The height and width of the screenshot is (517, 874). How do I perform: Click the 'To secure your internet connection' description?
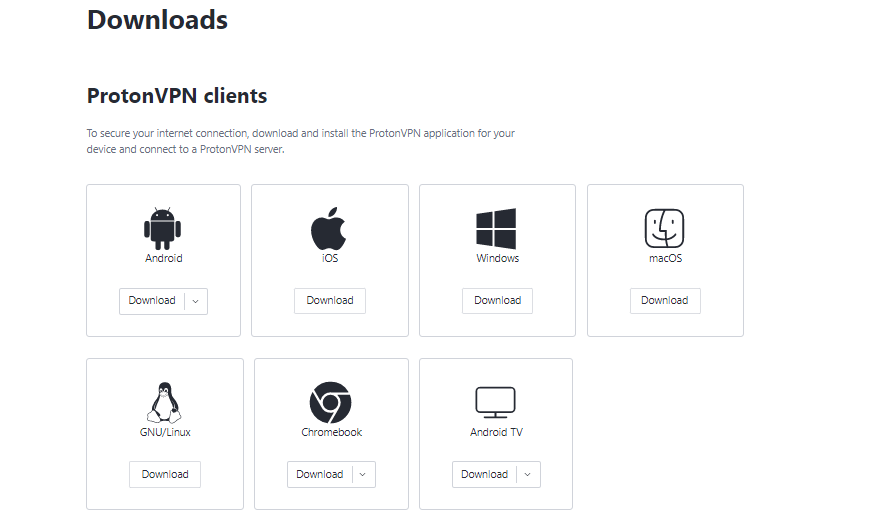[300, 141]
